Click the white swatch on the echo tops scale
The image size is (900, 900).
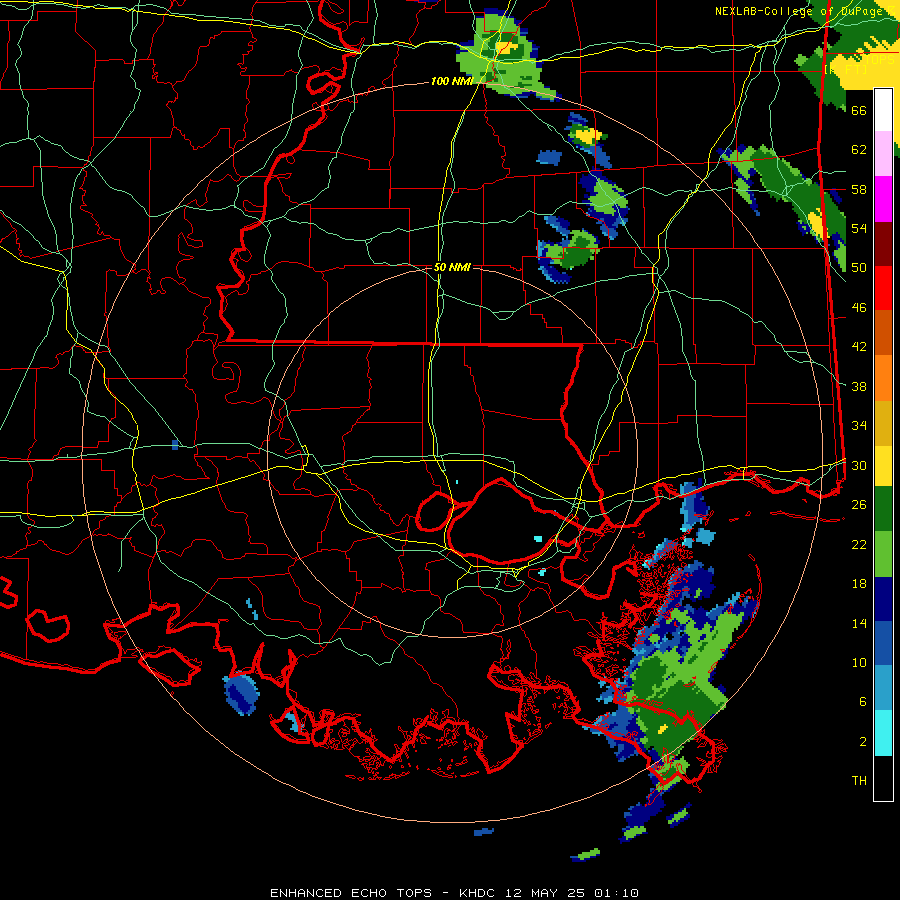point(883,110)
